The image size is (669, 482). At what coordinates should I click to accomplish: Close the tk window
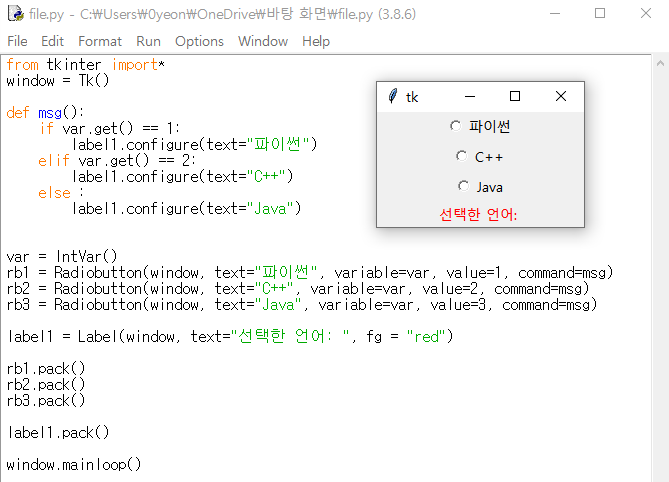561,96
